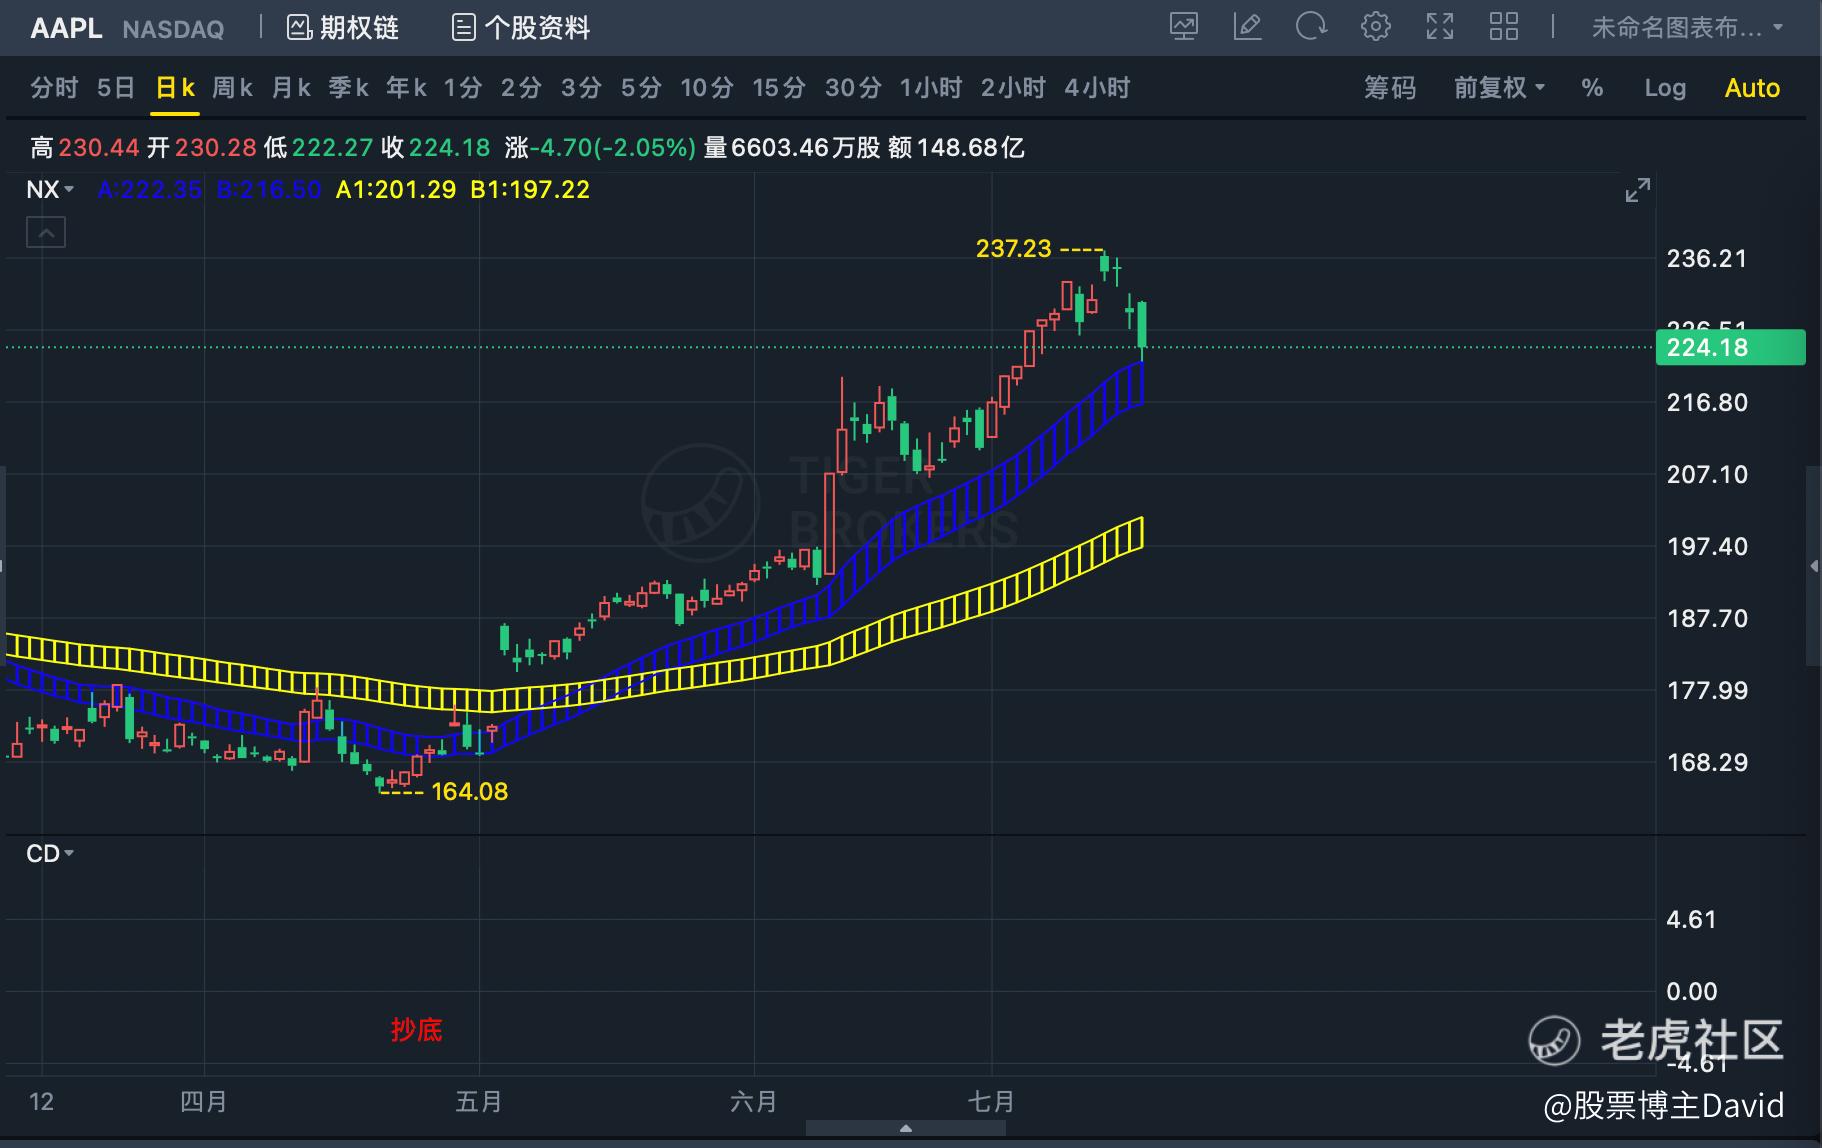Toggle fullscreen expand arrows icon
Image resolution: width=1822 pixels, height=1148 pixels.
coord(1440,27)
